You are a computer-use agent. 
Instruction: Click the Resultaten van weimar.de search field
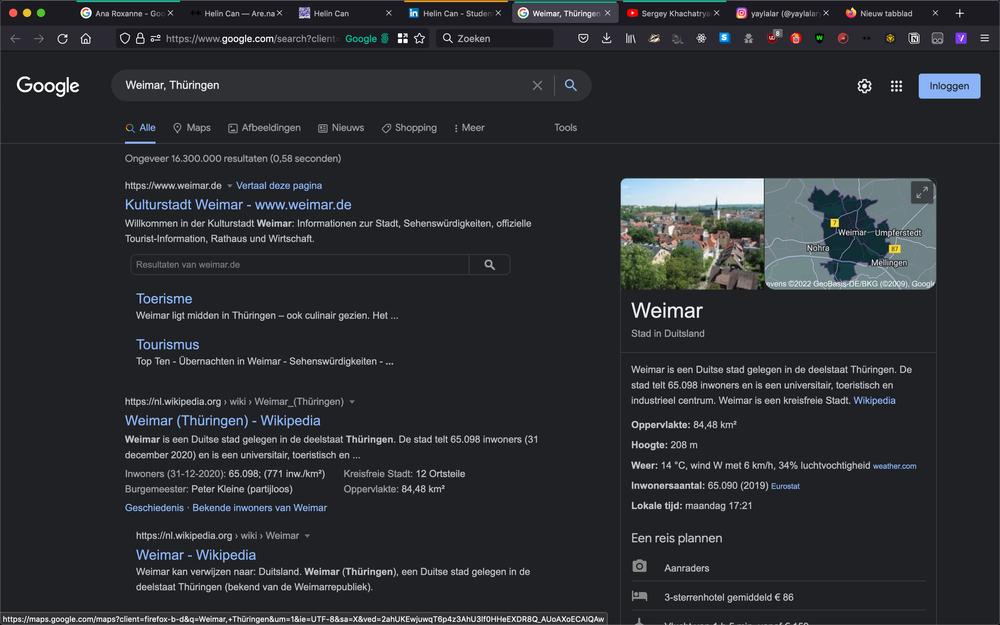[300, 265]
